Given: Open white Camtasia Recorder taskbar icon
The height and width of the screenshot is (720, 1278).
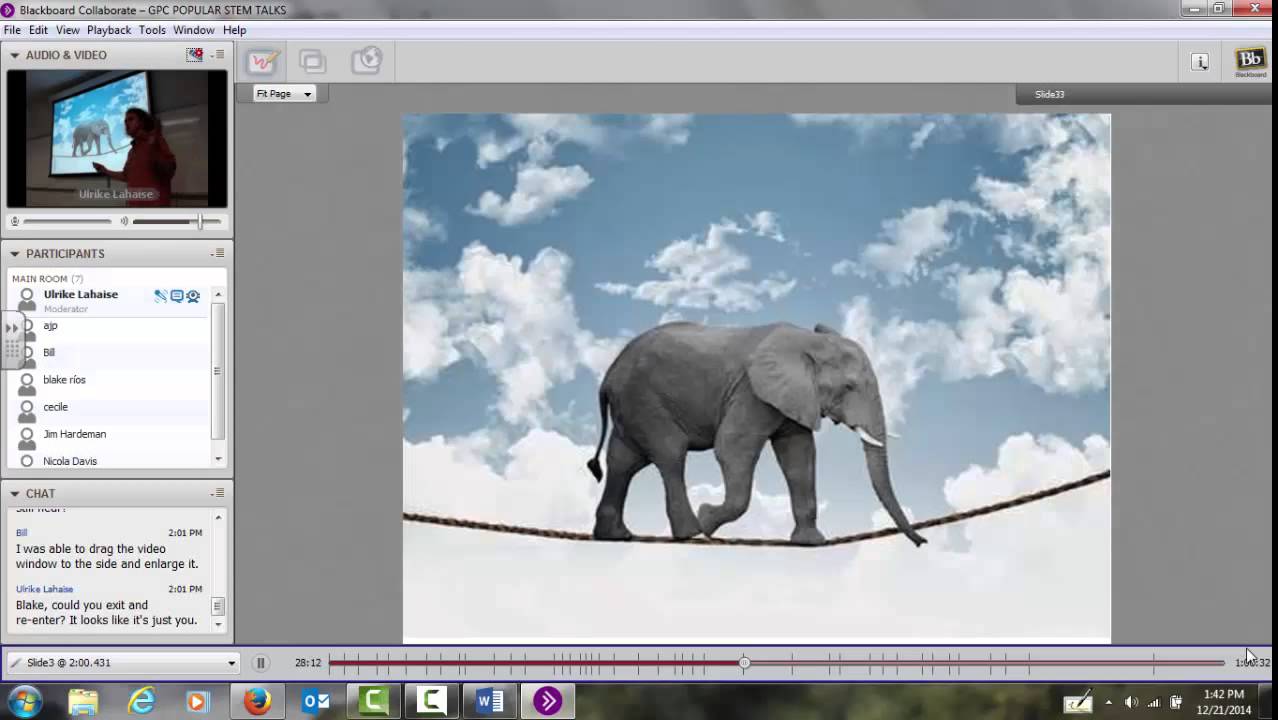Looking at the screenshot, I should 431,702.
